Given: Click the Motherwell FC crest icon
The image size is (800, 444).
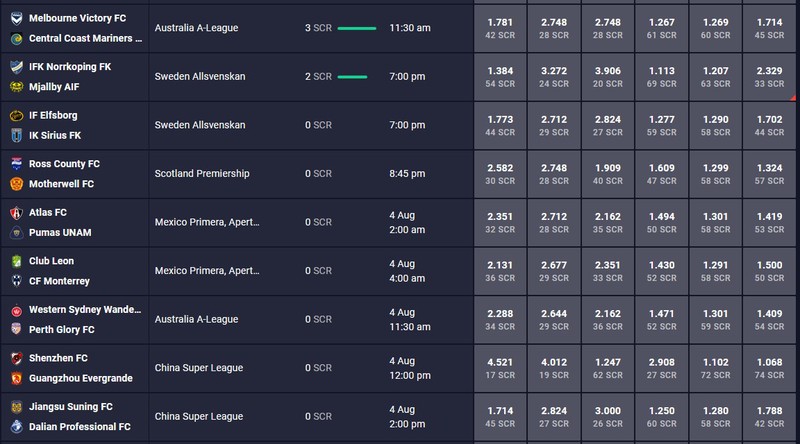Looking at the screenshot, I should pyautogui.click(x=16, y=184).
